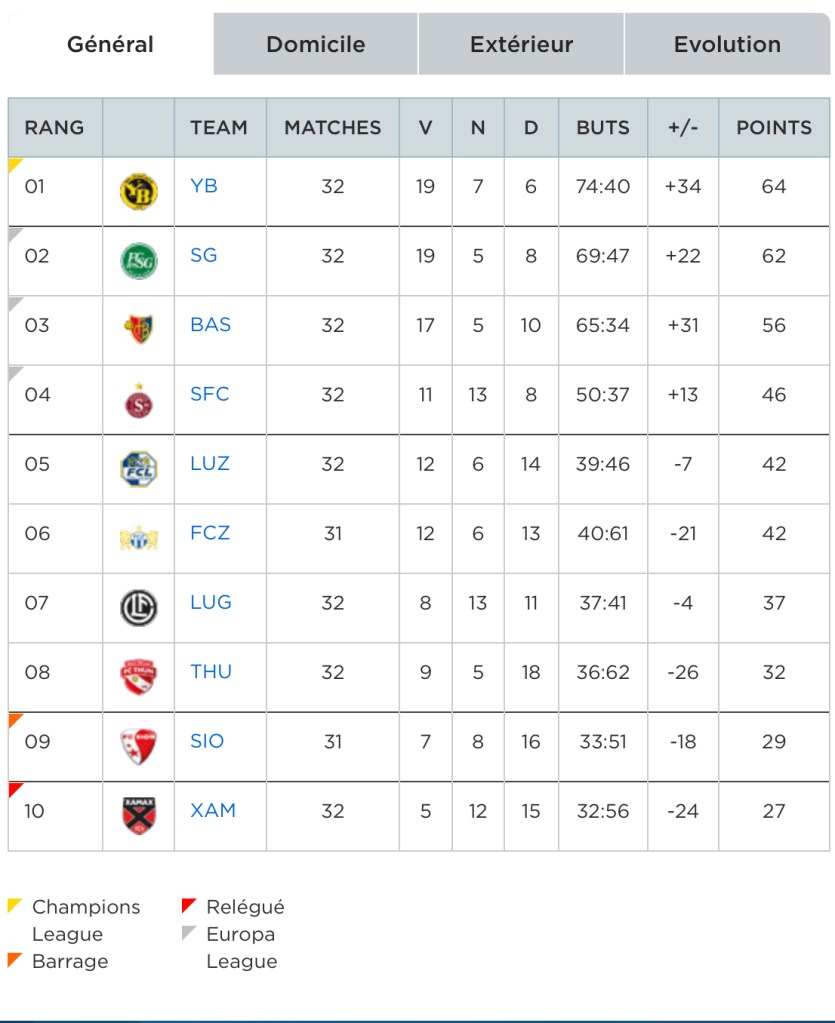
Task: Click the POINTS column header
Action: click(x=774, y=128)
